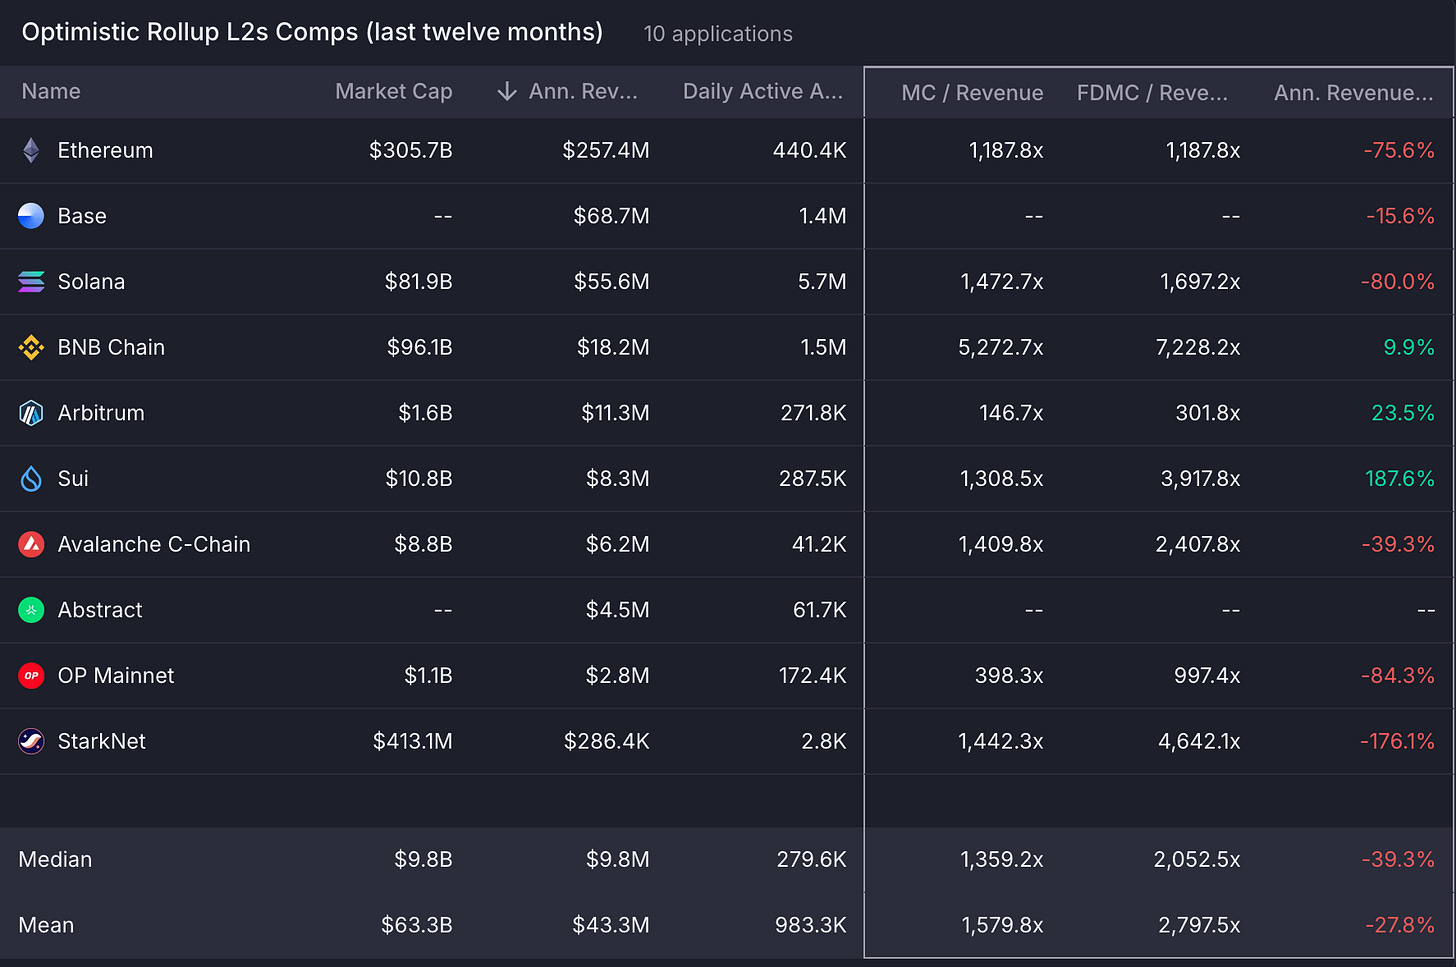Click the Ethereum logo icon
This screenshot has width=1456, height=967.
coord(31,150)
